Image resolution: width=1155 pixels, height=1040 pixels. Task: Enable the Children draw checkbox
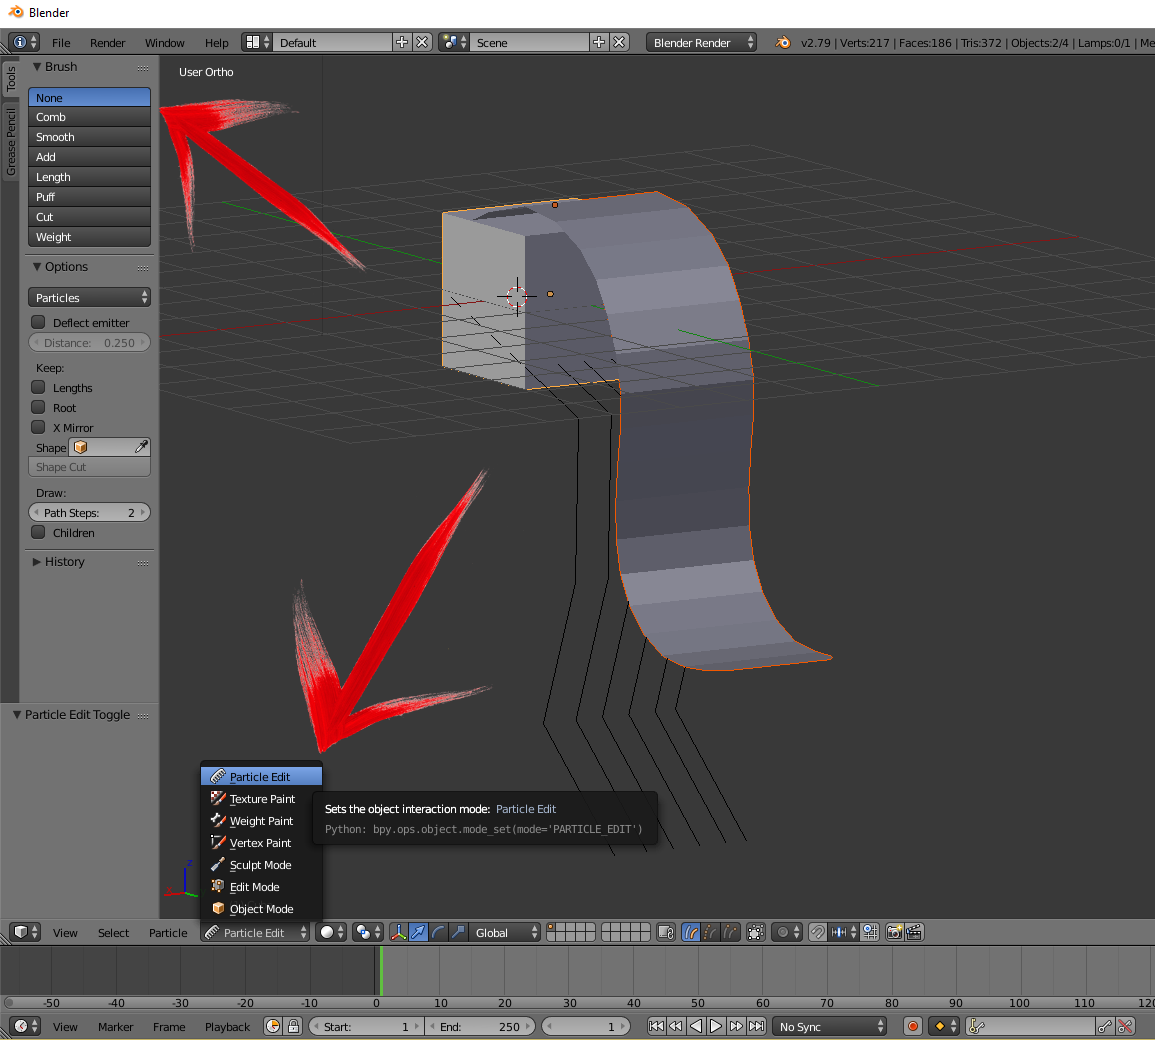click(x=38, y=532)
